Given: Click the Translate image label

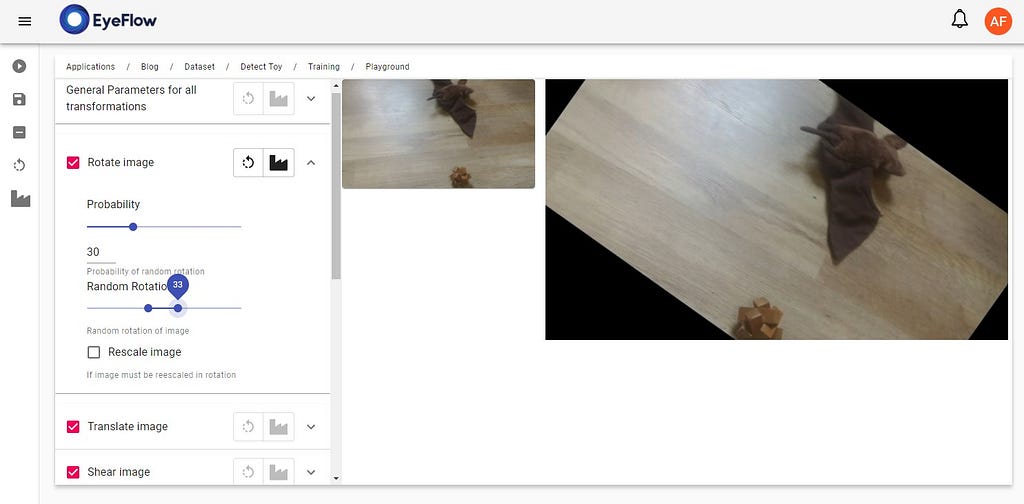Looking at the screenshot, I should pyautogui.click(x=128, y=427).
